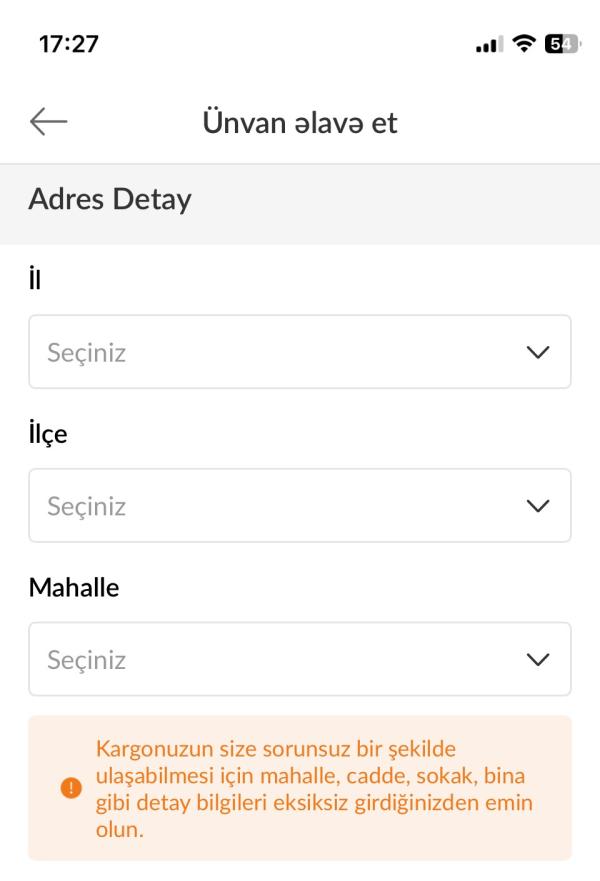Tap the word 'Kargonuzun' starting the notice
The image size is (600, 881).
[x=147, y=749]
